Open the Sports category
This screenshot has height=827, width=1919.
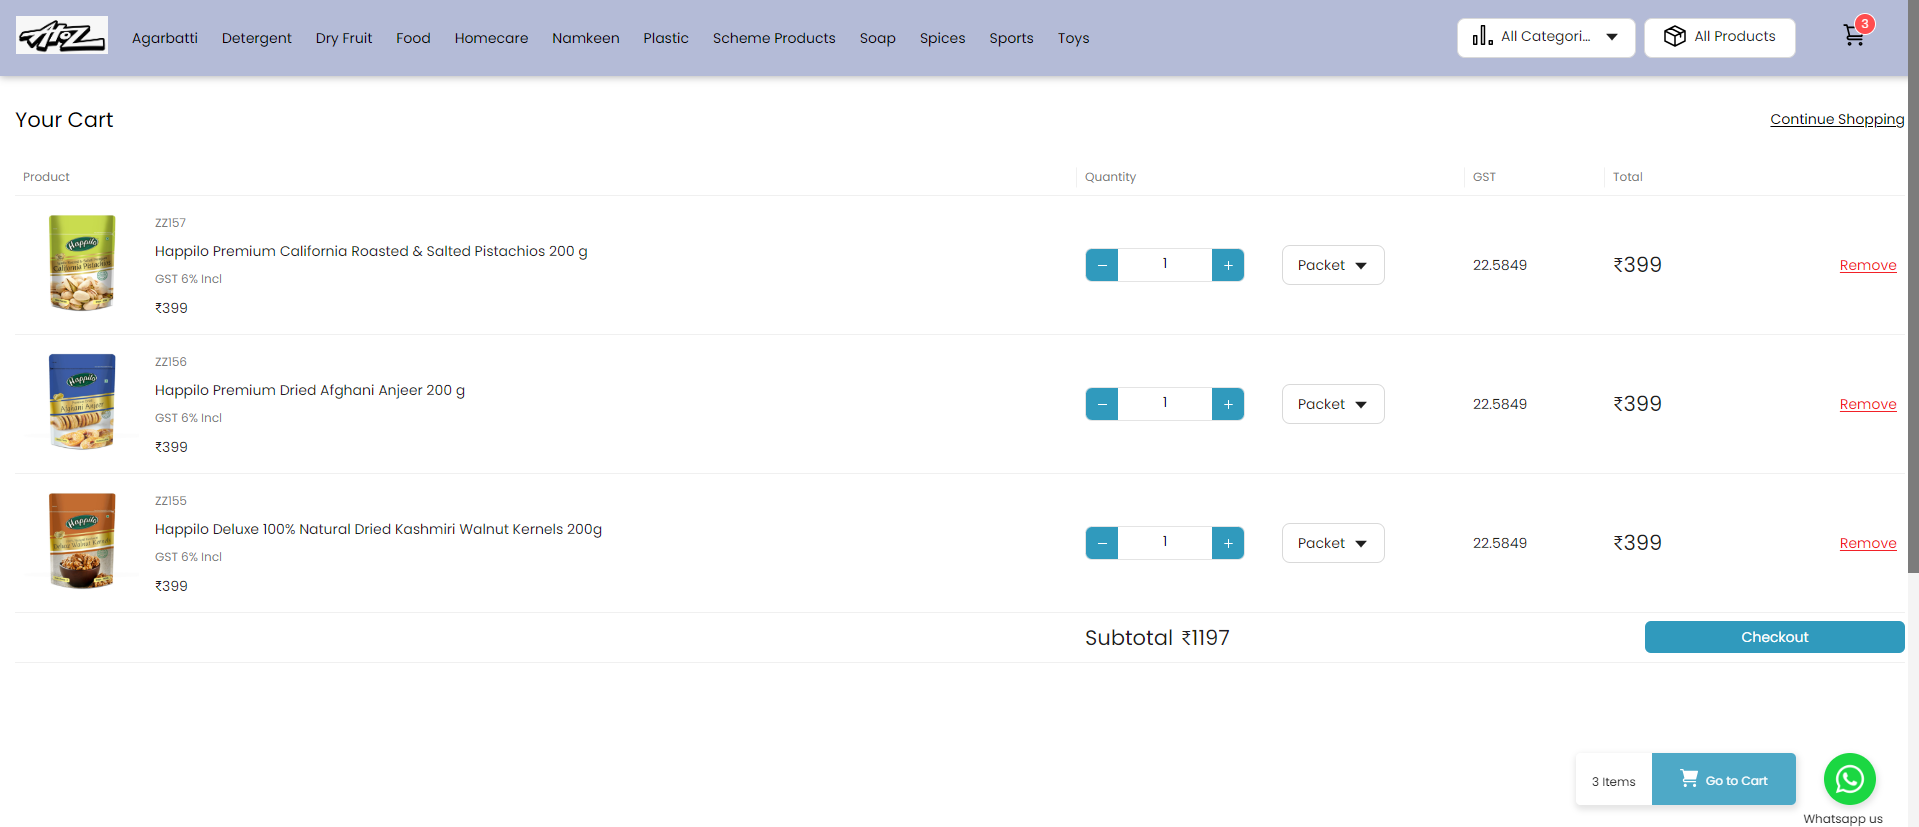tap(1011, 38)
